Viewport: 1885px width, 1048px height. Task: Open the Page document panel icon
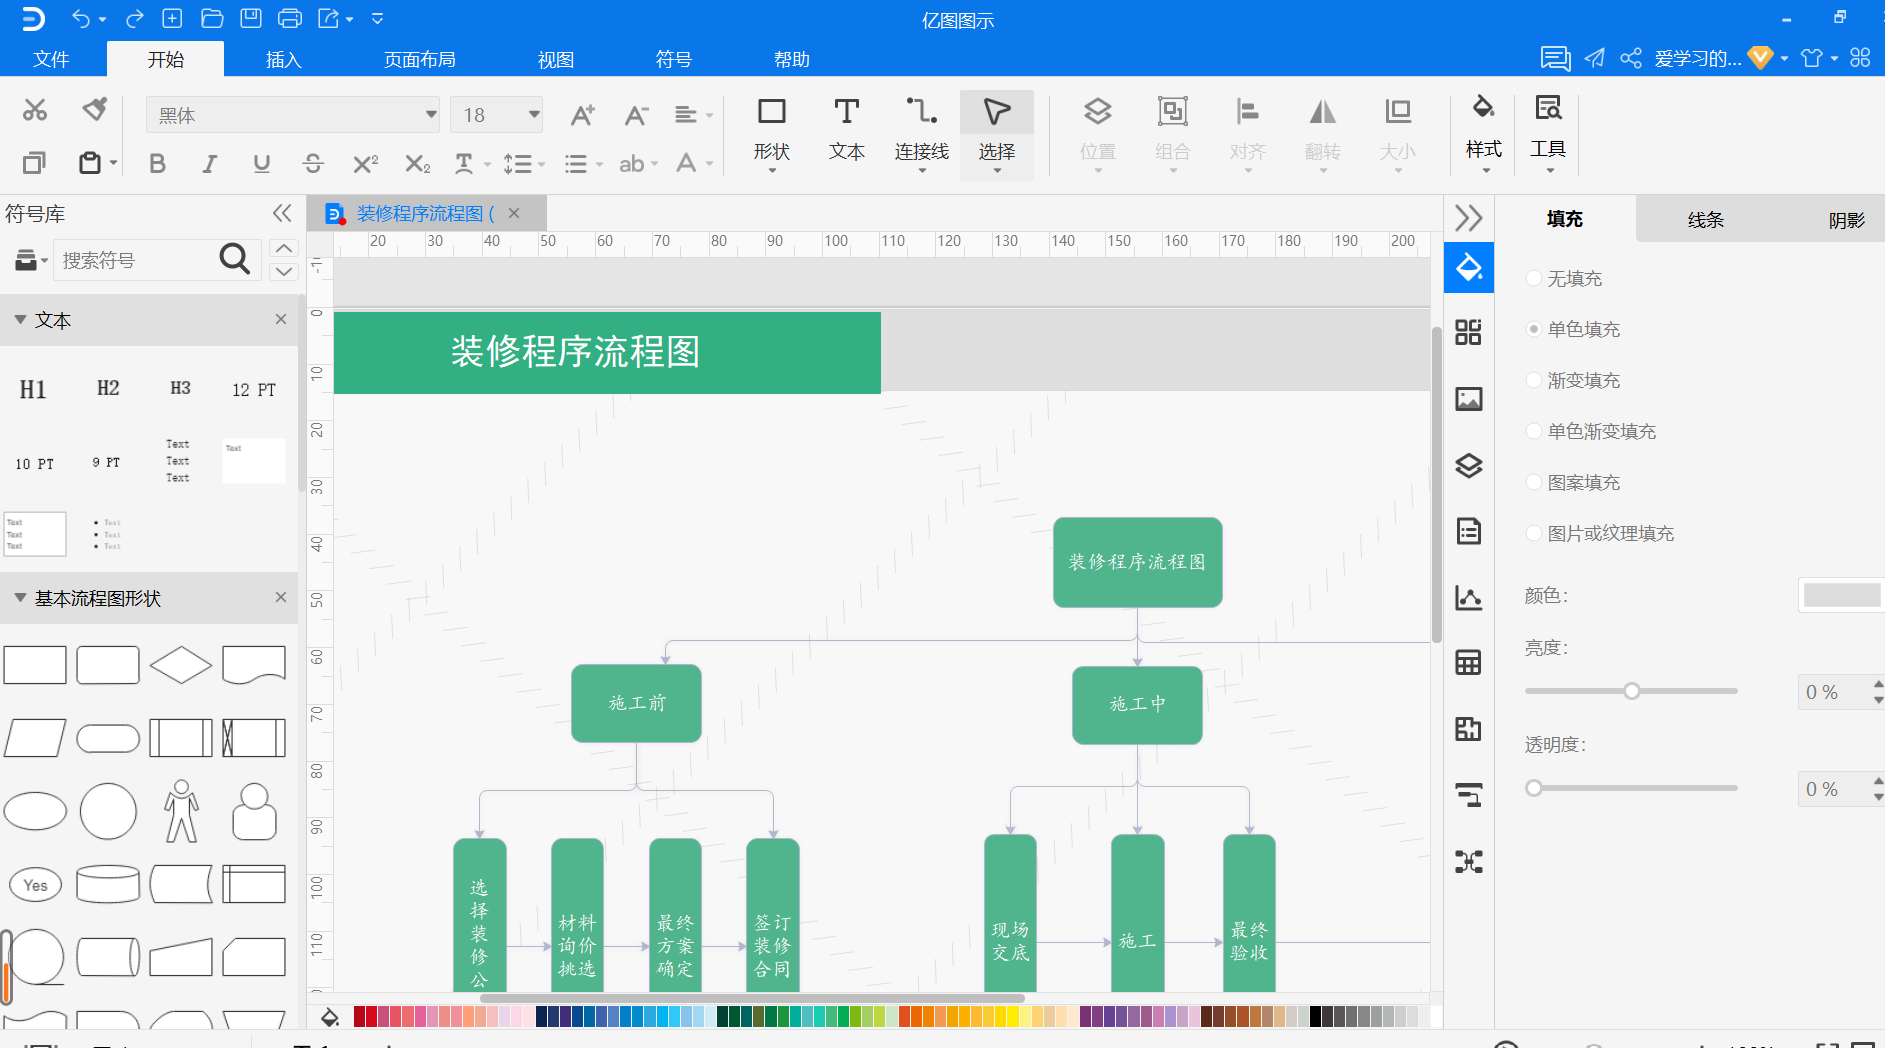[x=1468, y=531]
